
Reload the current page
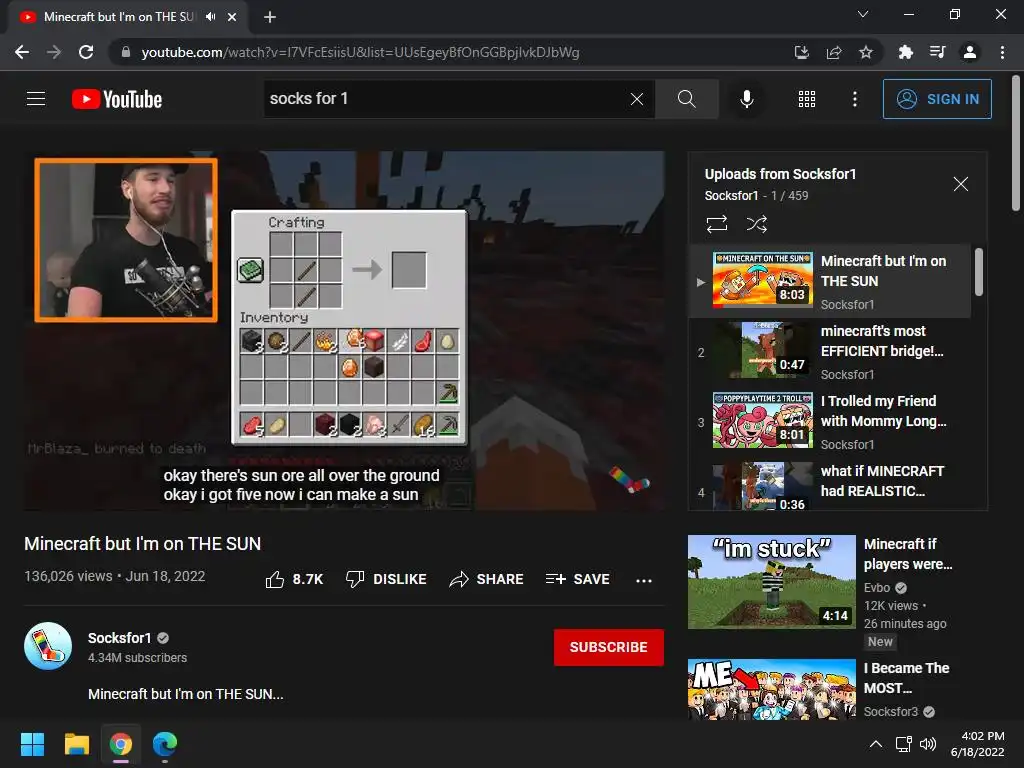coord(86,52)
